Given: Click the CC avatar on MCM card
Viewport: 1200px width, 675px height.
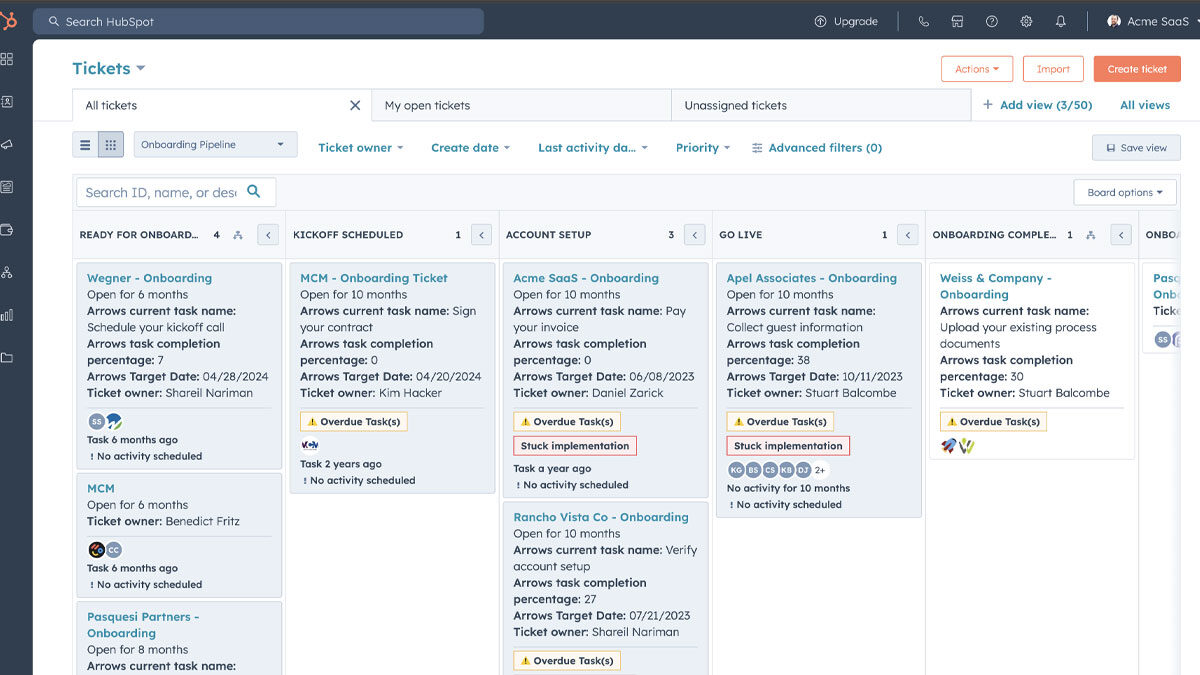Looking at the screenshot, I should pos(113,550).
